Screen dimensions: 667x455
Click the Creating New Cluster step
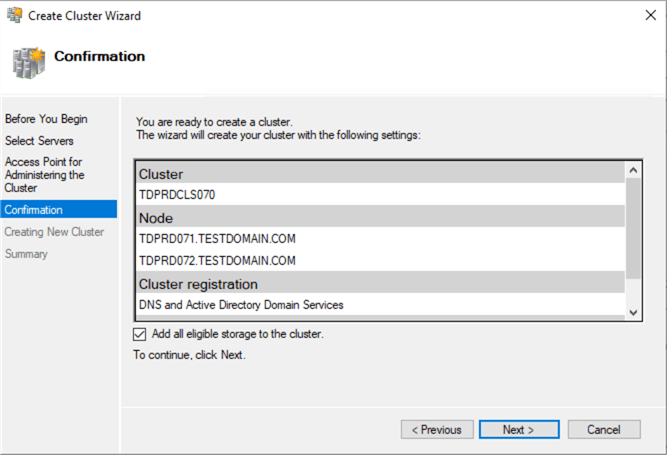[54, 232]
